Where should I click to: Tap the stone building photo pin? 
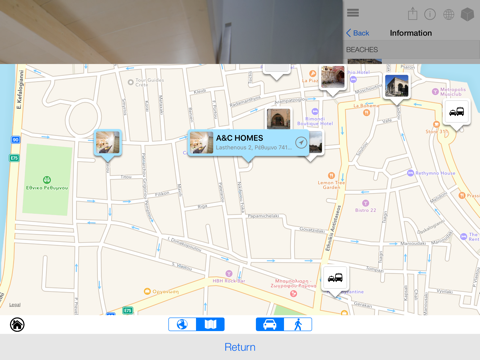[x=396, y=86]
